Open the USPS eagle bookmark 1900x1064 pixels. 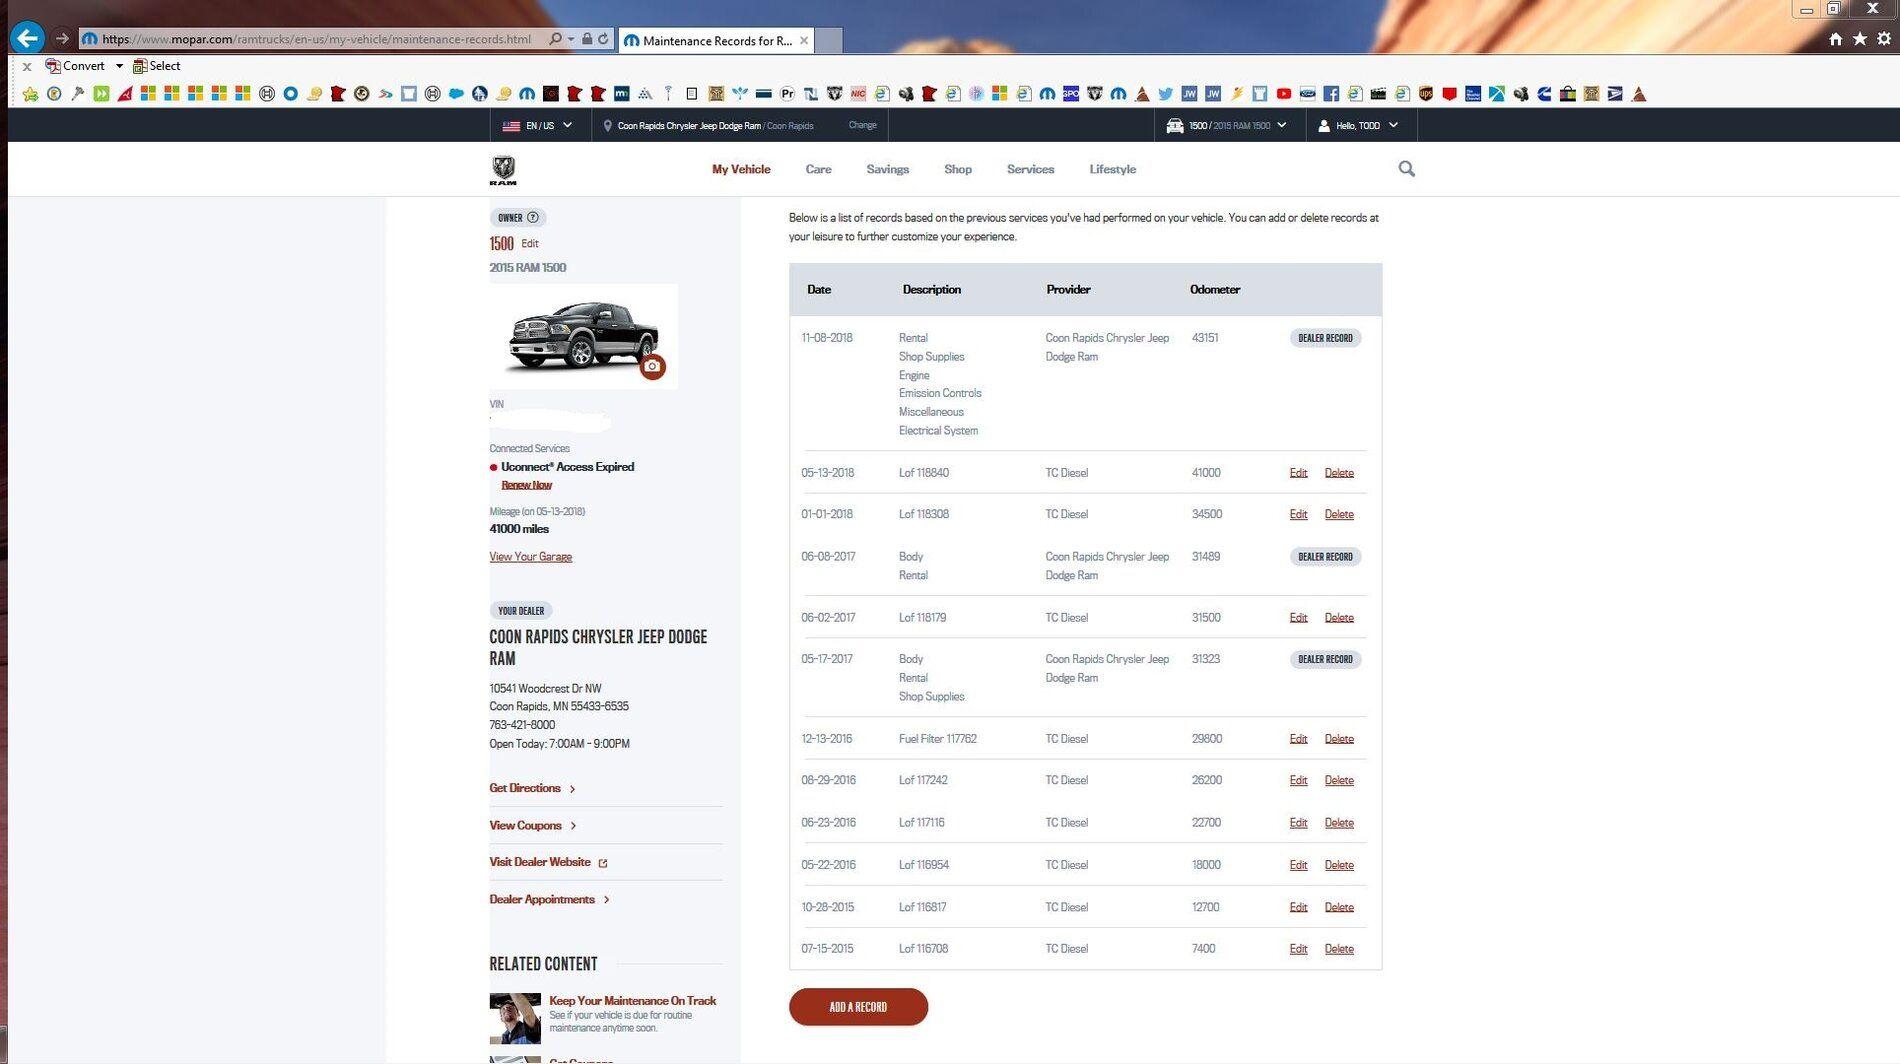1615,94
